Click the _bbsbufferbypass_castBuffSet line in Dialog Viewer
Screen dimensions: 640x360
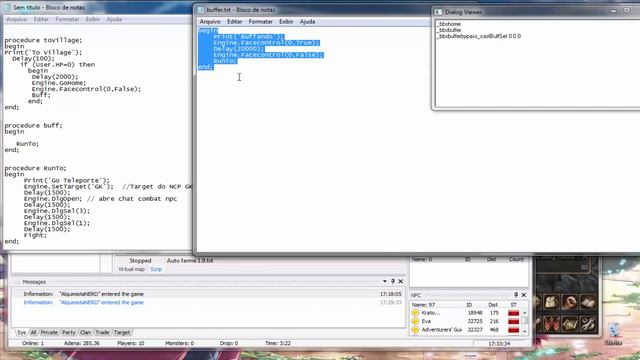tap(479, 36)
